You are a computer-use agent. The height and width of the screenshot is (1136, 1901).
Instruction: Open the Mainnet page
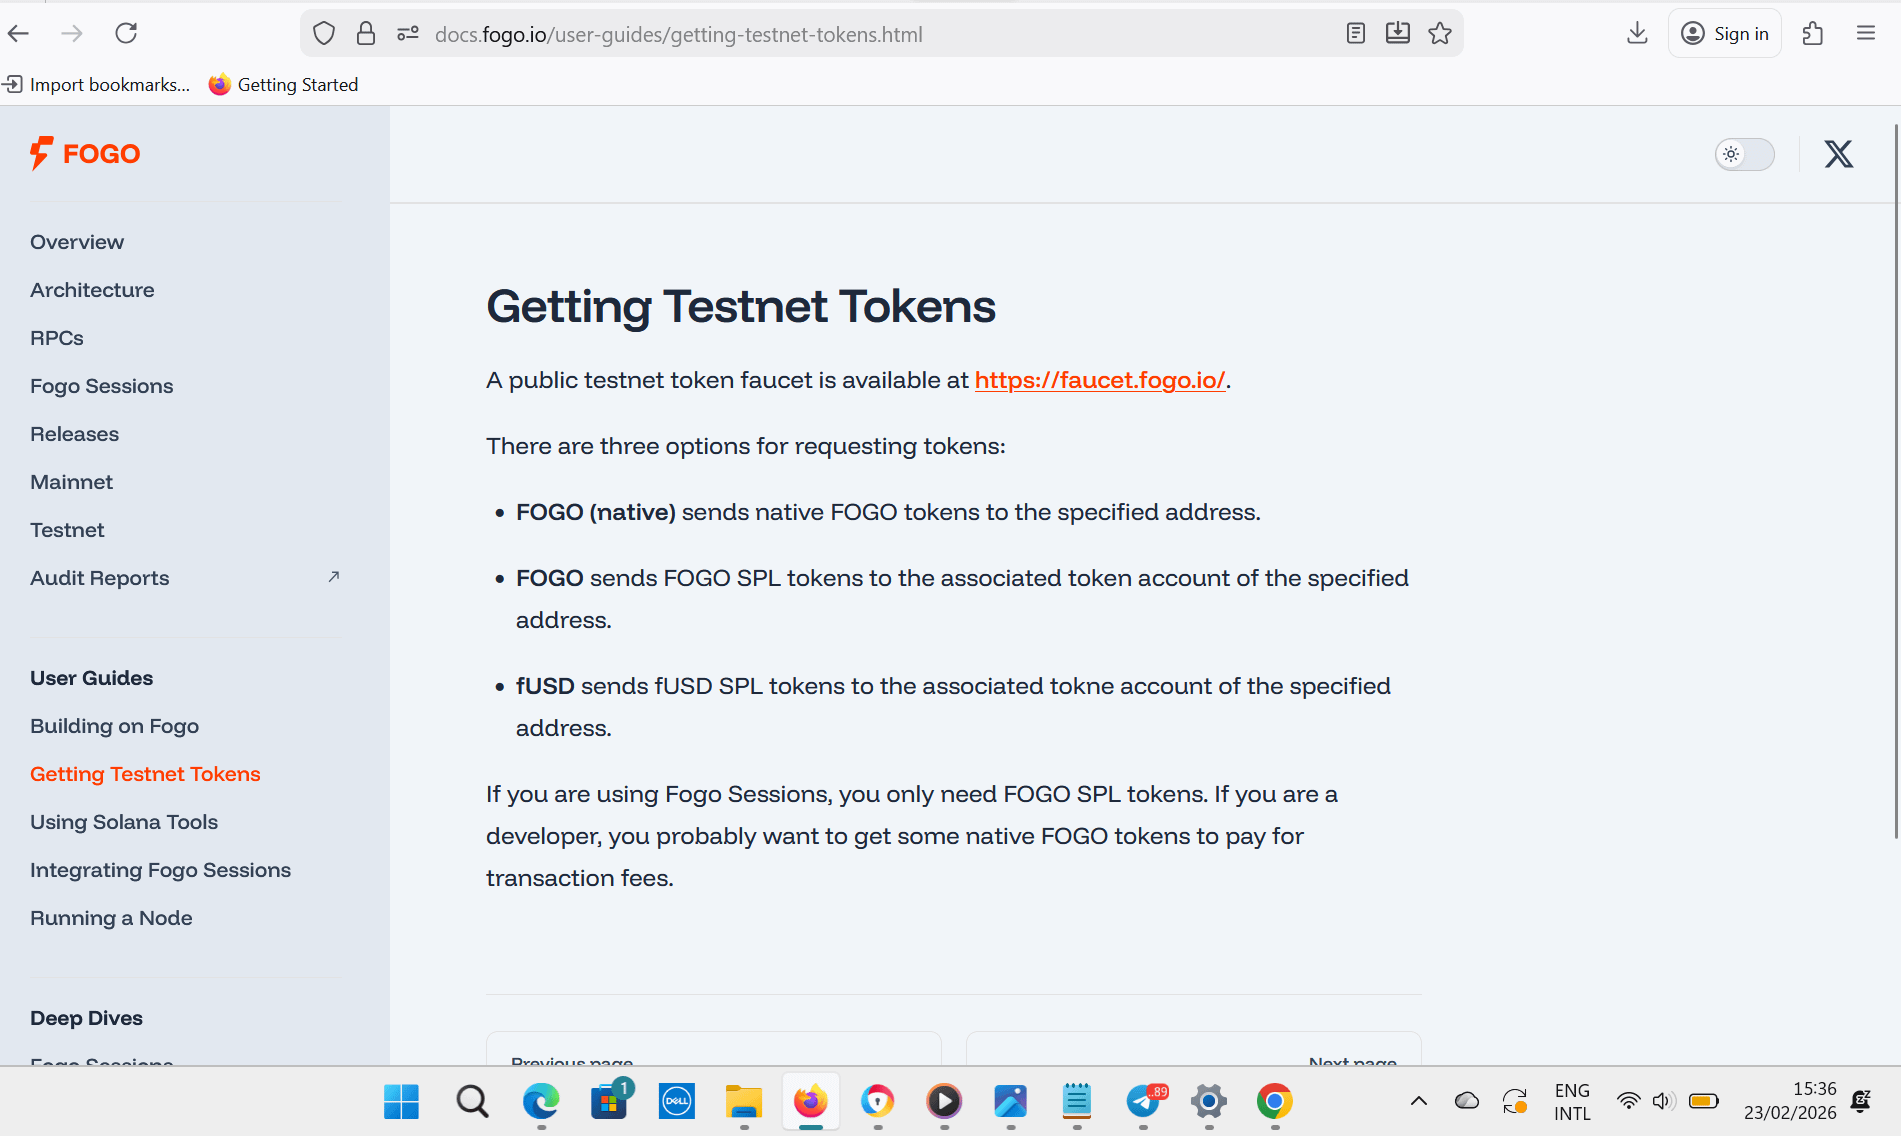click(72, 482)
